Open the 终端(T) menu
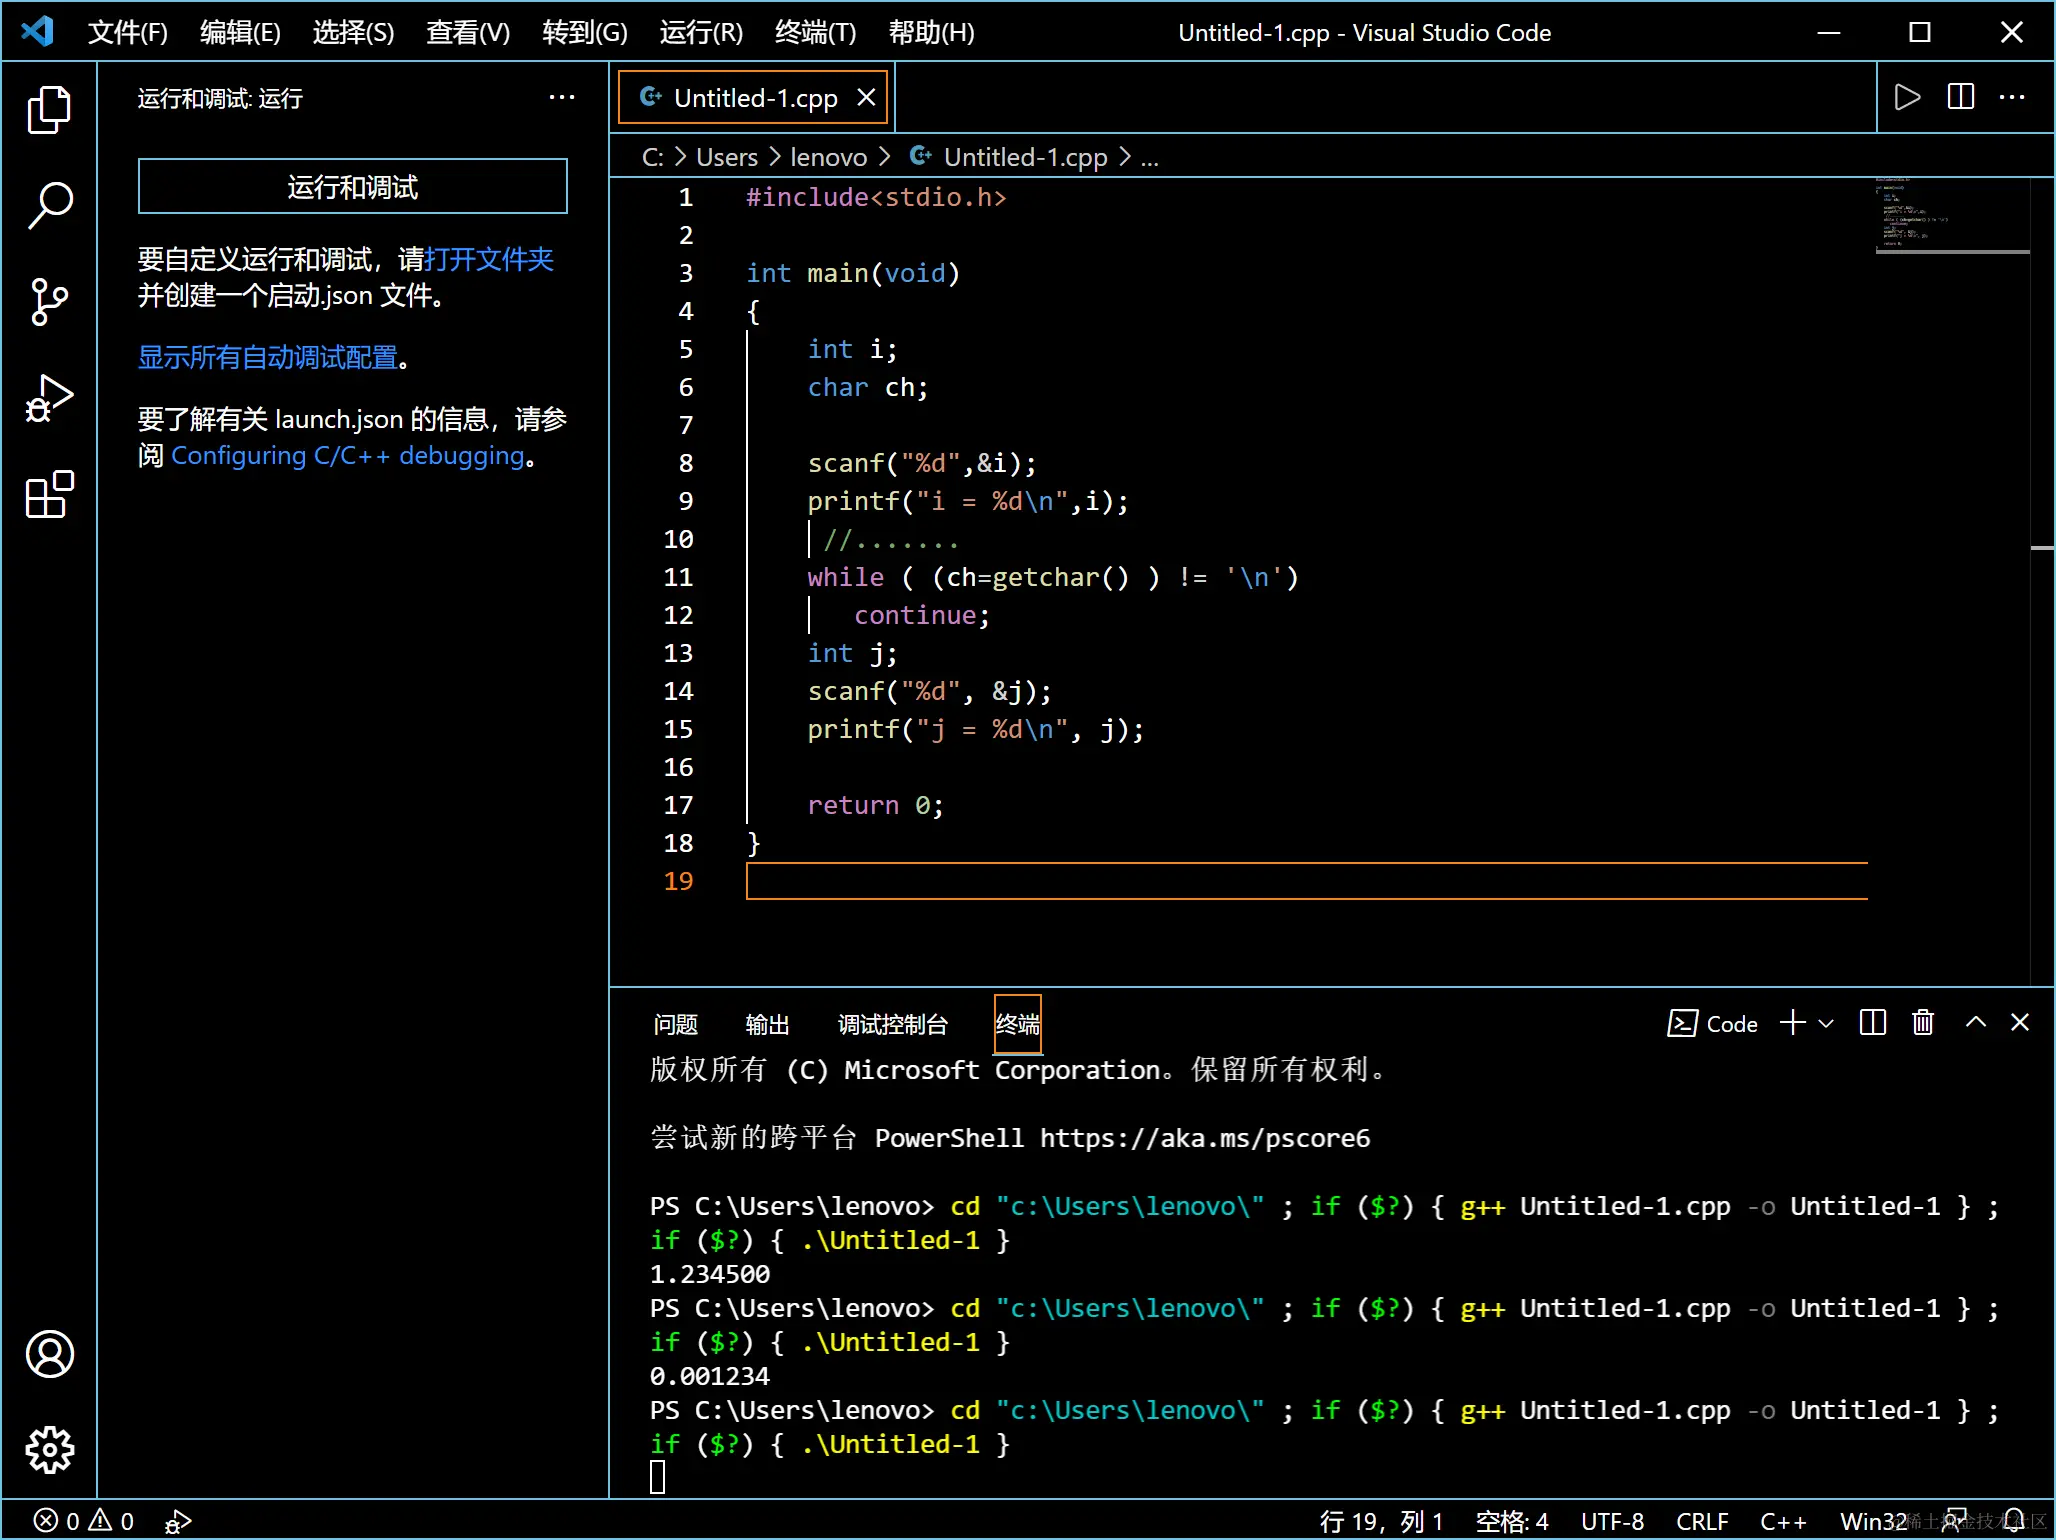This screenshot has width=2056, height=1540. [x=815, y=32]
